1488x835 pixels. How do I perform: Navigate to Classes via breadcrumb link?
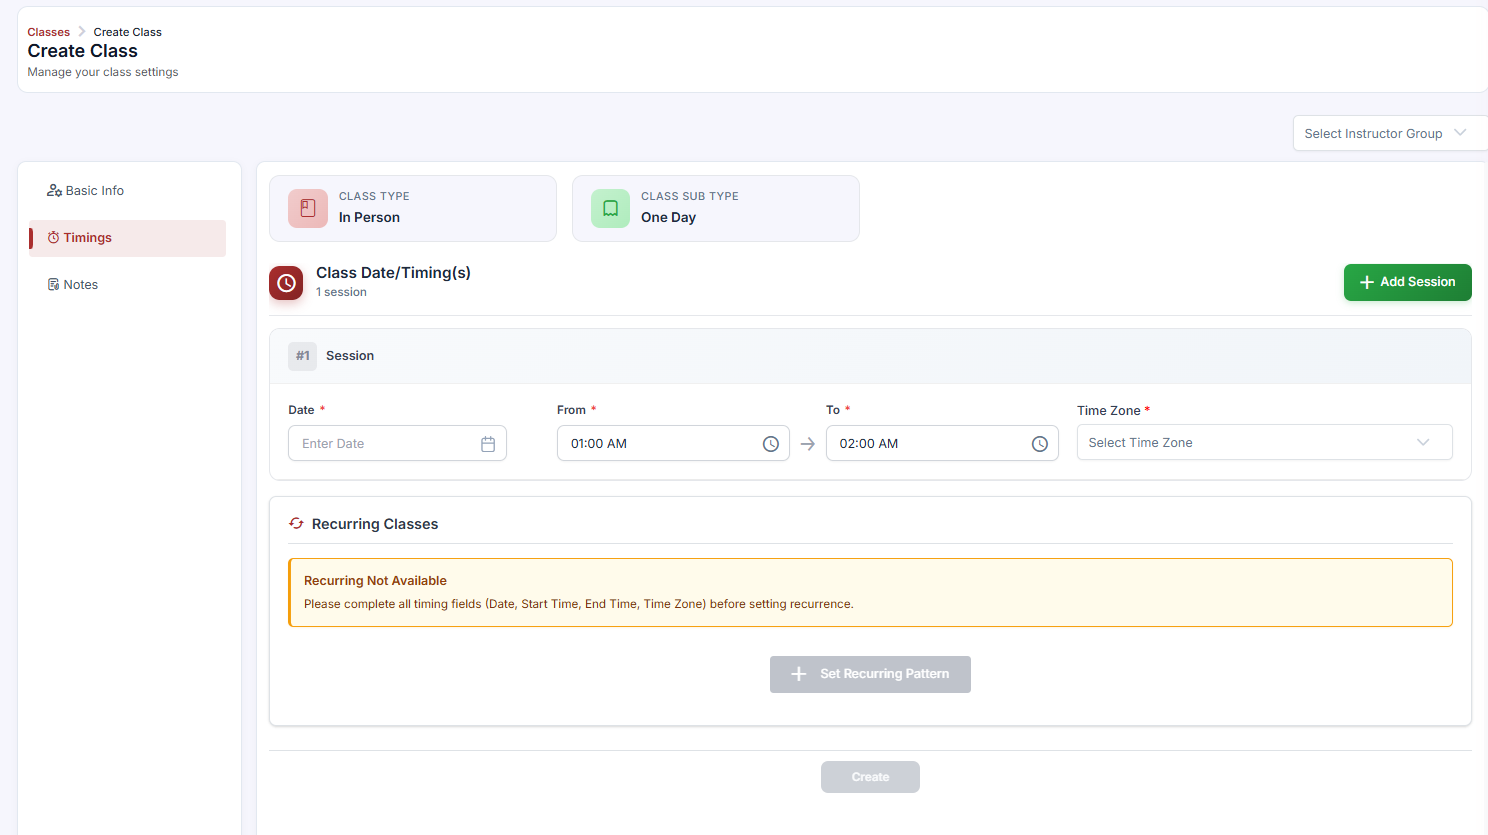(x=49, y=32)
